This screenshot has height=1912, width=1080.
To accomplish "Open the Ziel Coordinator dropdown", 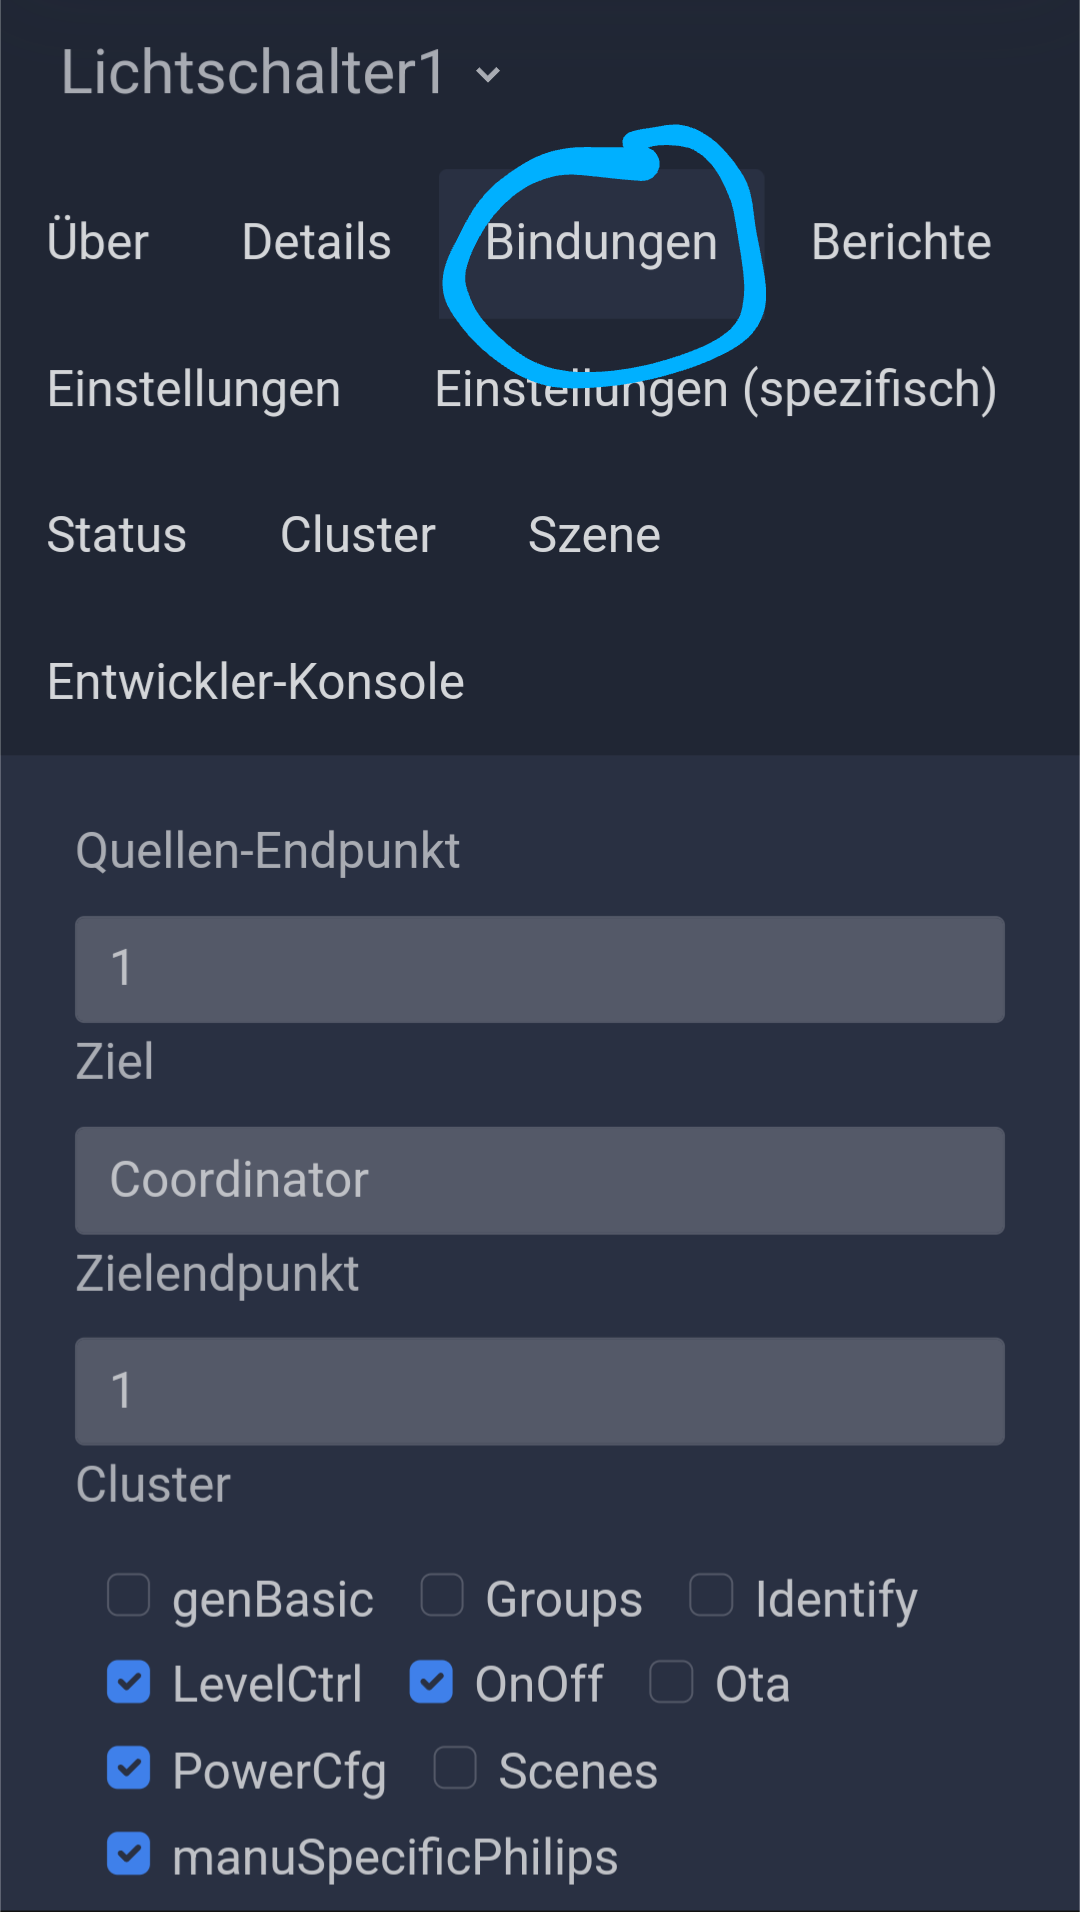I will [540, 1180].
